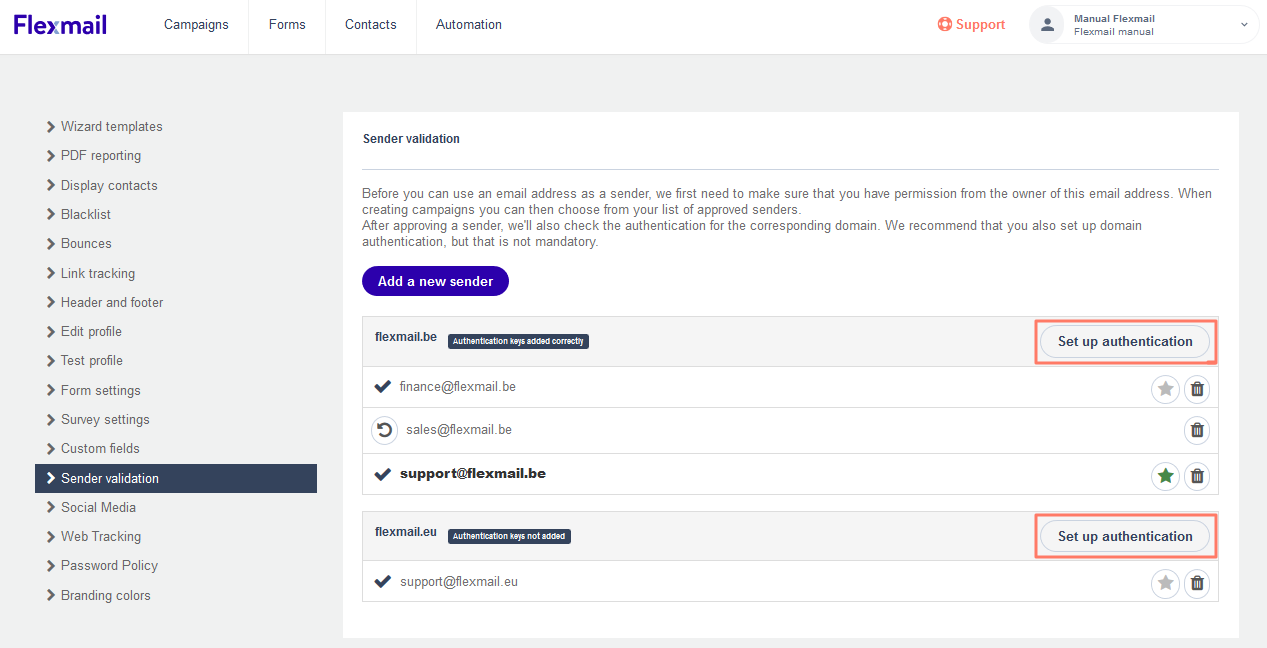
Task: Mark finance@flexmail.be as default sender star
Action: click(1165, 388)
